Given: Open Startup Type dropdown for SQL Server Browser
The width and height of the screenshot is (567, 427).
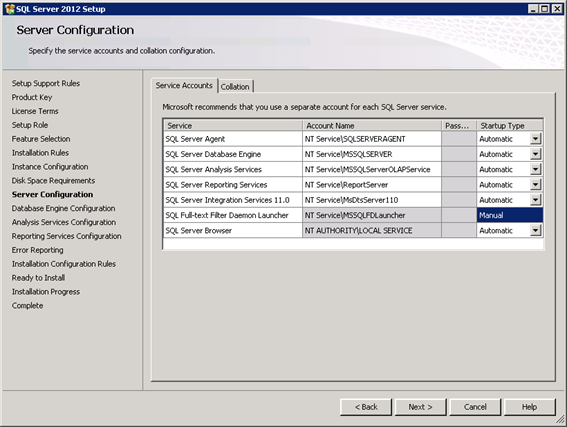Looking at the screenshot, I should 535,230.
